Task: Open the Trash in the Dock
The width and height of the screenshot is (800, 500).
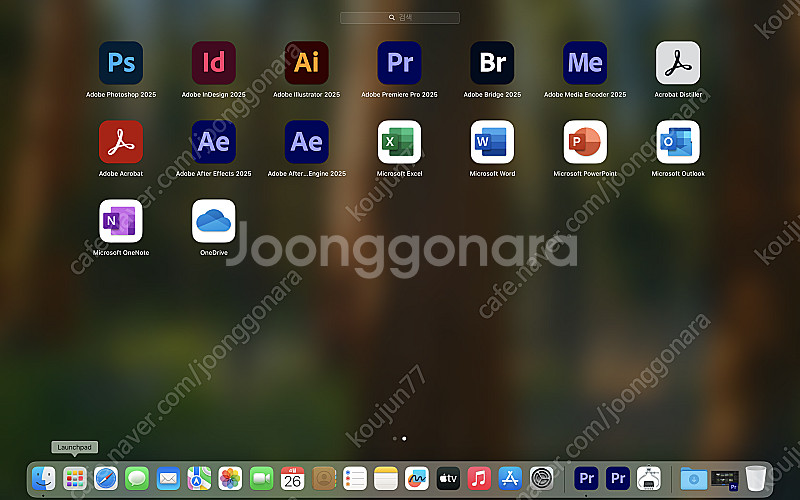Action: point(756,479)
